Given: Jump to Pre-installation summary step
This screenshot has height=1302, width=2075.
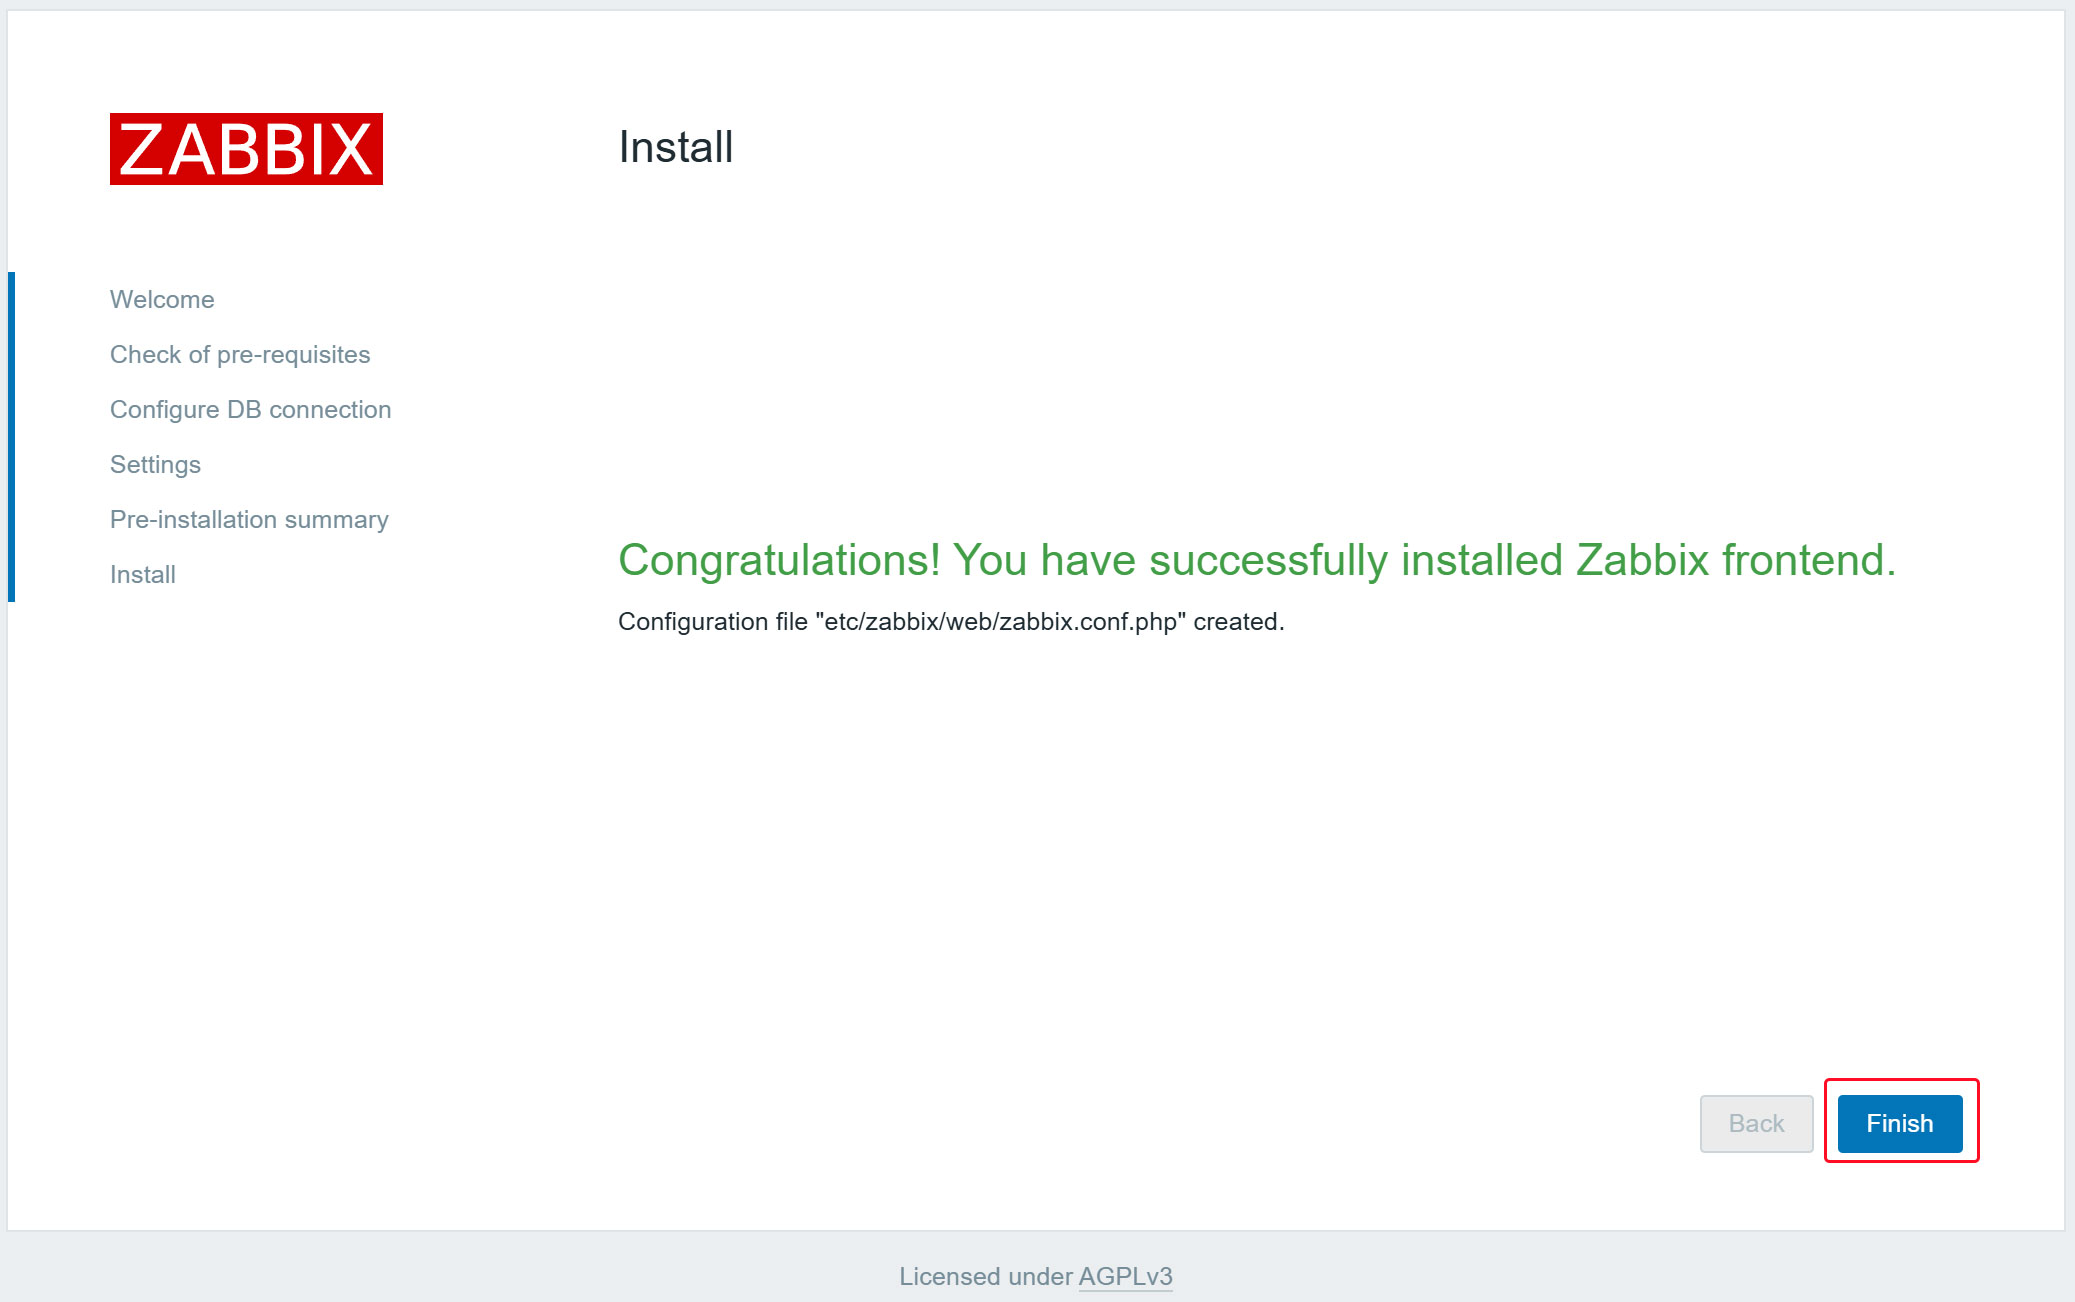Looking at the screenshot, I should click(x=249, y=519).
